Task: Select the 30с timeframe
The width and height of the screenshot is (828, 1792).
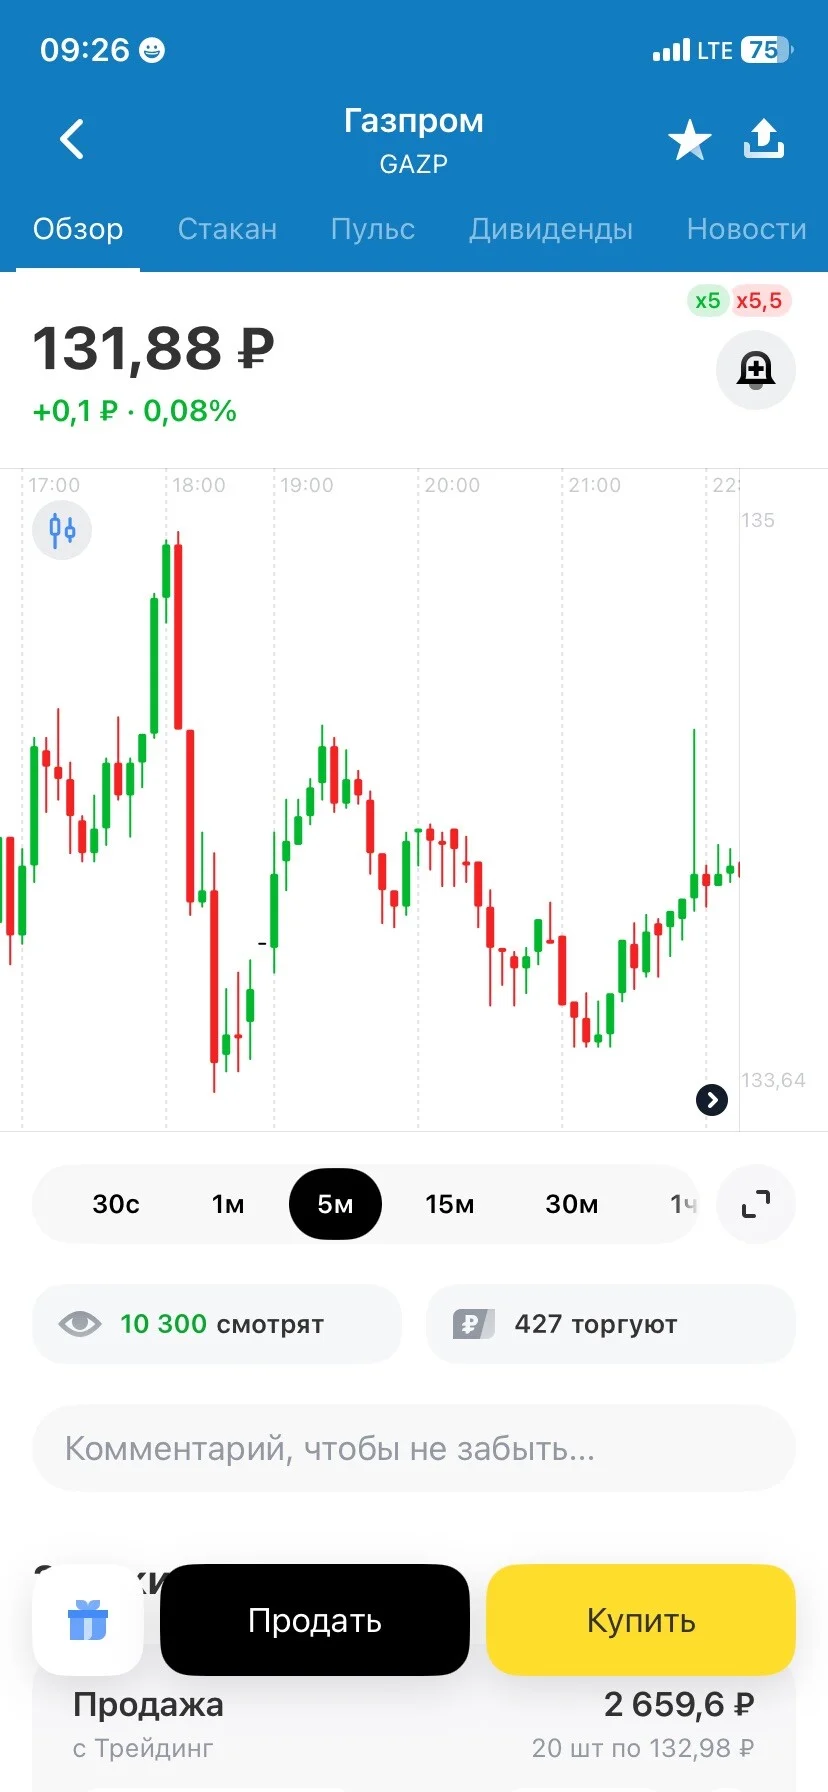Action: pyautogui.click(x=116, y=1204)
